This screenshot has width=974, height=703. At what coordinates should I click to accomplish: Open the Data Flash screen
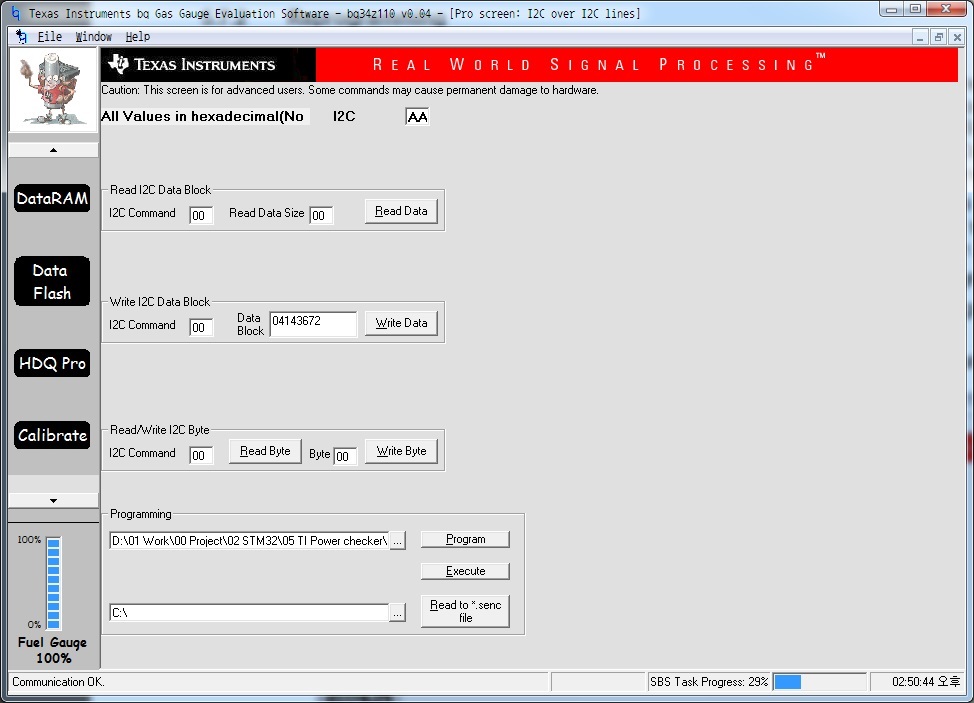(52, 281)
